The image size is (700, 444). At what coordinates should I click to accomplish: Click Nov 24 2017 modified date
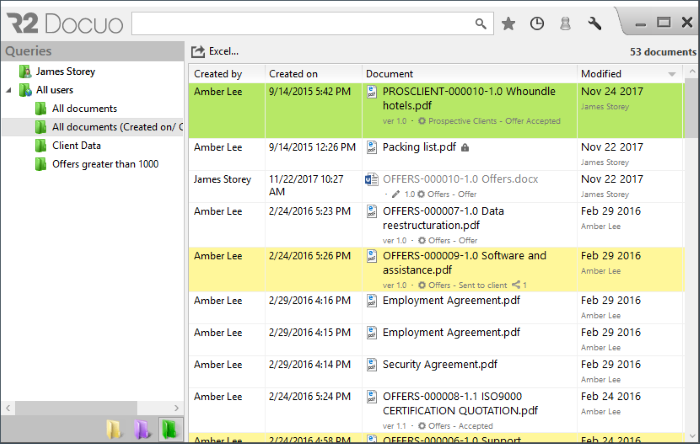coord(612,91)
